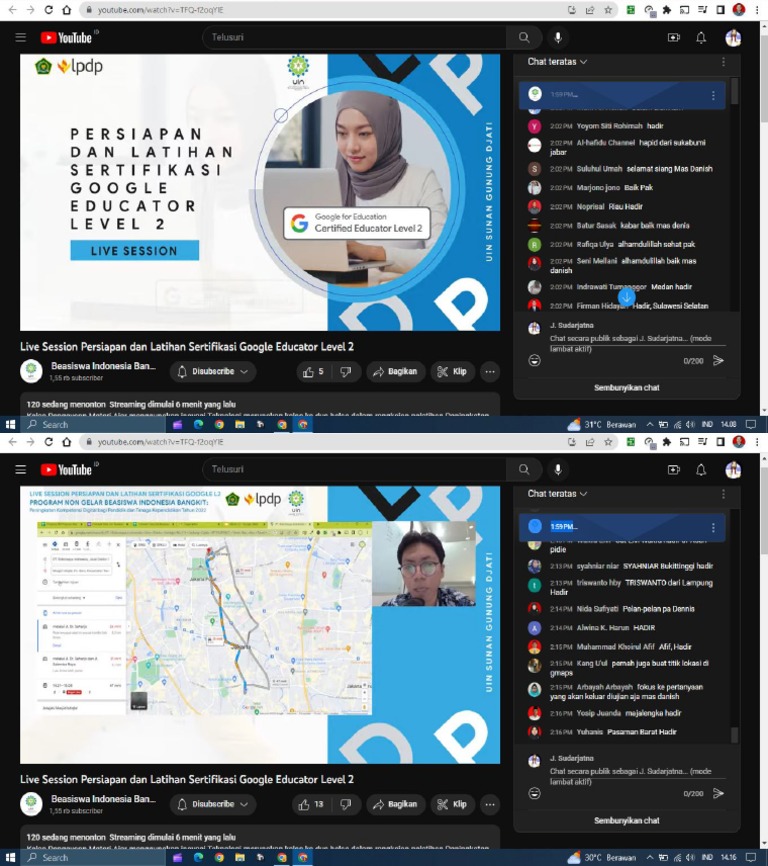Open chat options three-dot menu in the upper window
Viewport: 768px width, 866px height.
[x=723, y=62]
